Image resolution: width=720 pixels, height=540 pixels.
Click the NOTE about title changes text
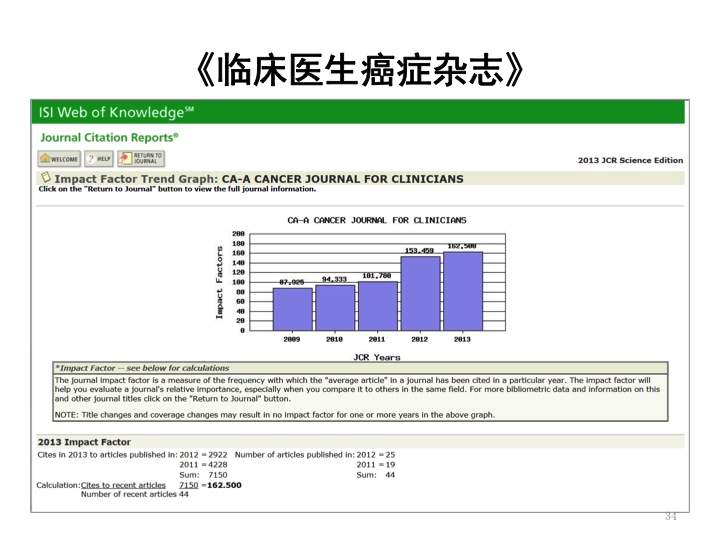(x=275, y=415)
